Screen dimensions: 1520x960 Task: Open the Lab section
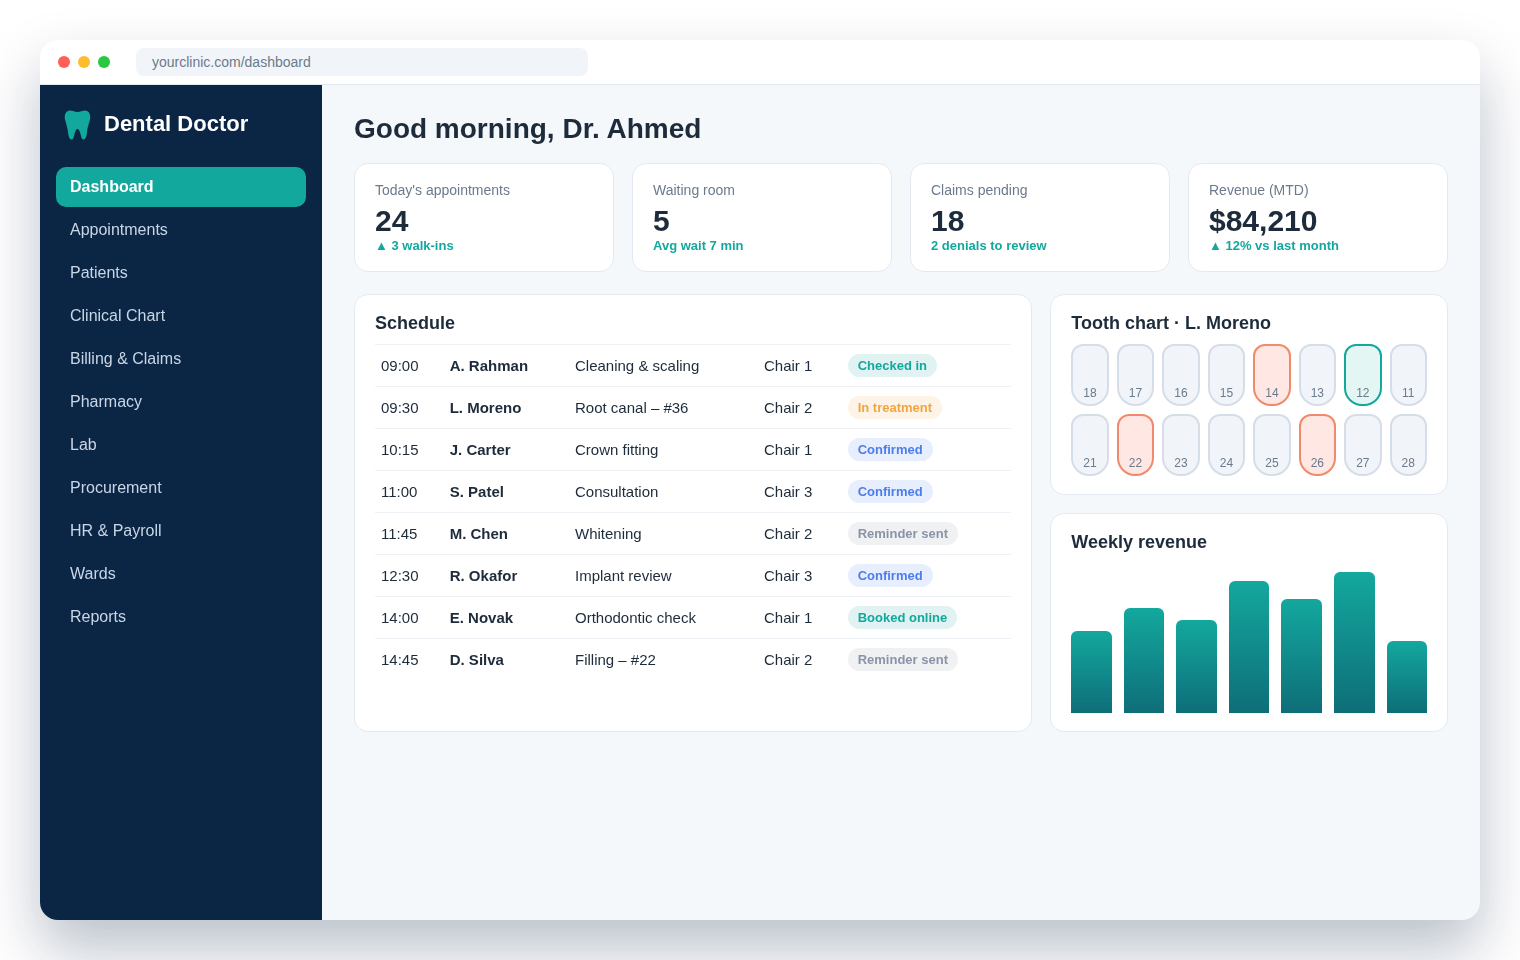click(181, 445)
